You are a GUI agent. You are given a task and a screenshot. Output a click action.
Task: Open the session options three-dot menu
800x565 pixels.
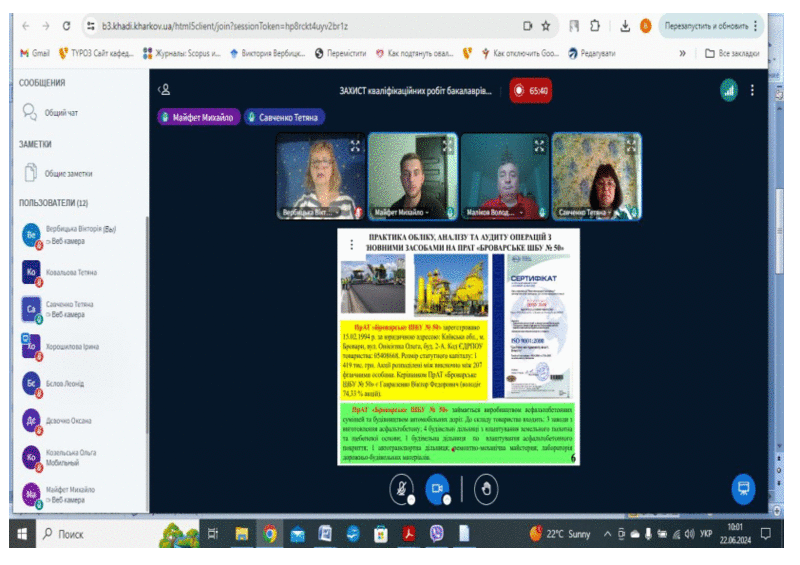point(752,90)
